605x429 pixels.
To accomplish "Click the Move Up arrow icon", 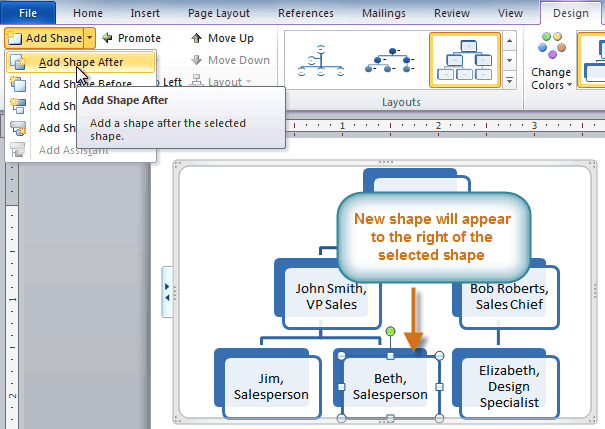I will 198,38.
